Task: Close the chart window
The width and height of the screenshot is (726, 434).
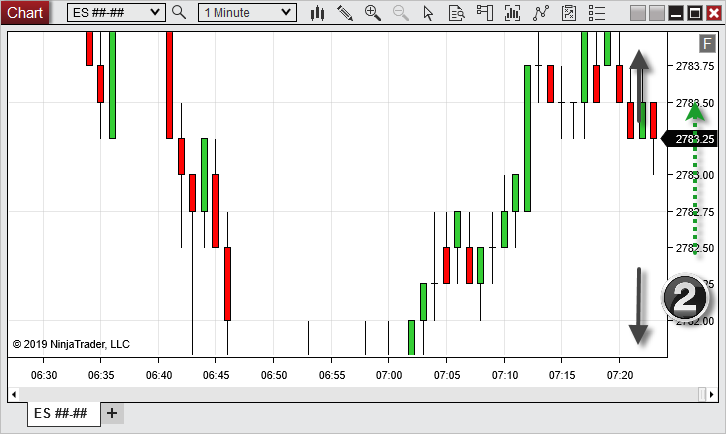Action: 714,13
